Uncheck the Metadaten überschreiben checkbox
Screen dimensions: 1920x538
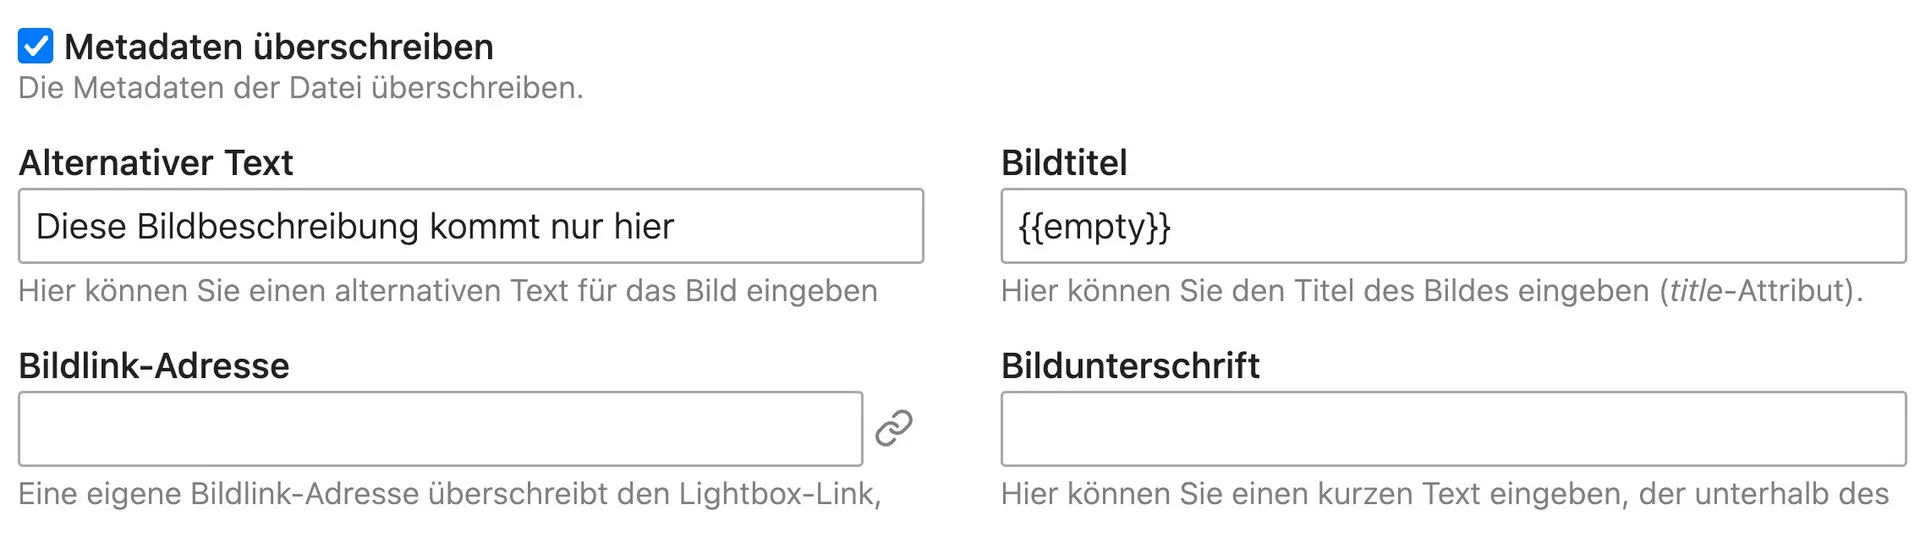click(x=36, y=46)
